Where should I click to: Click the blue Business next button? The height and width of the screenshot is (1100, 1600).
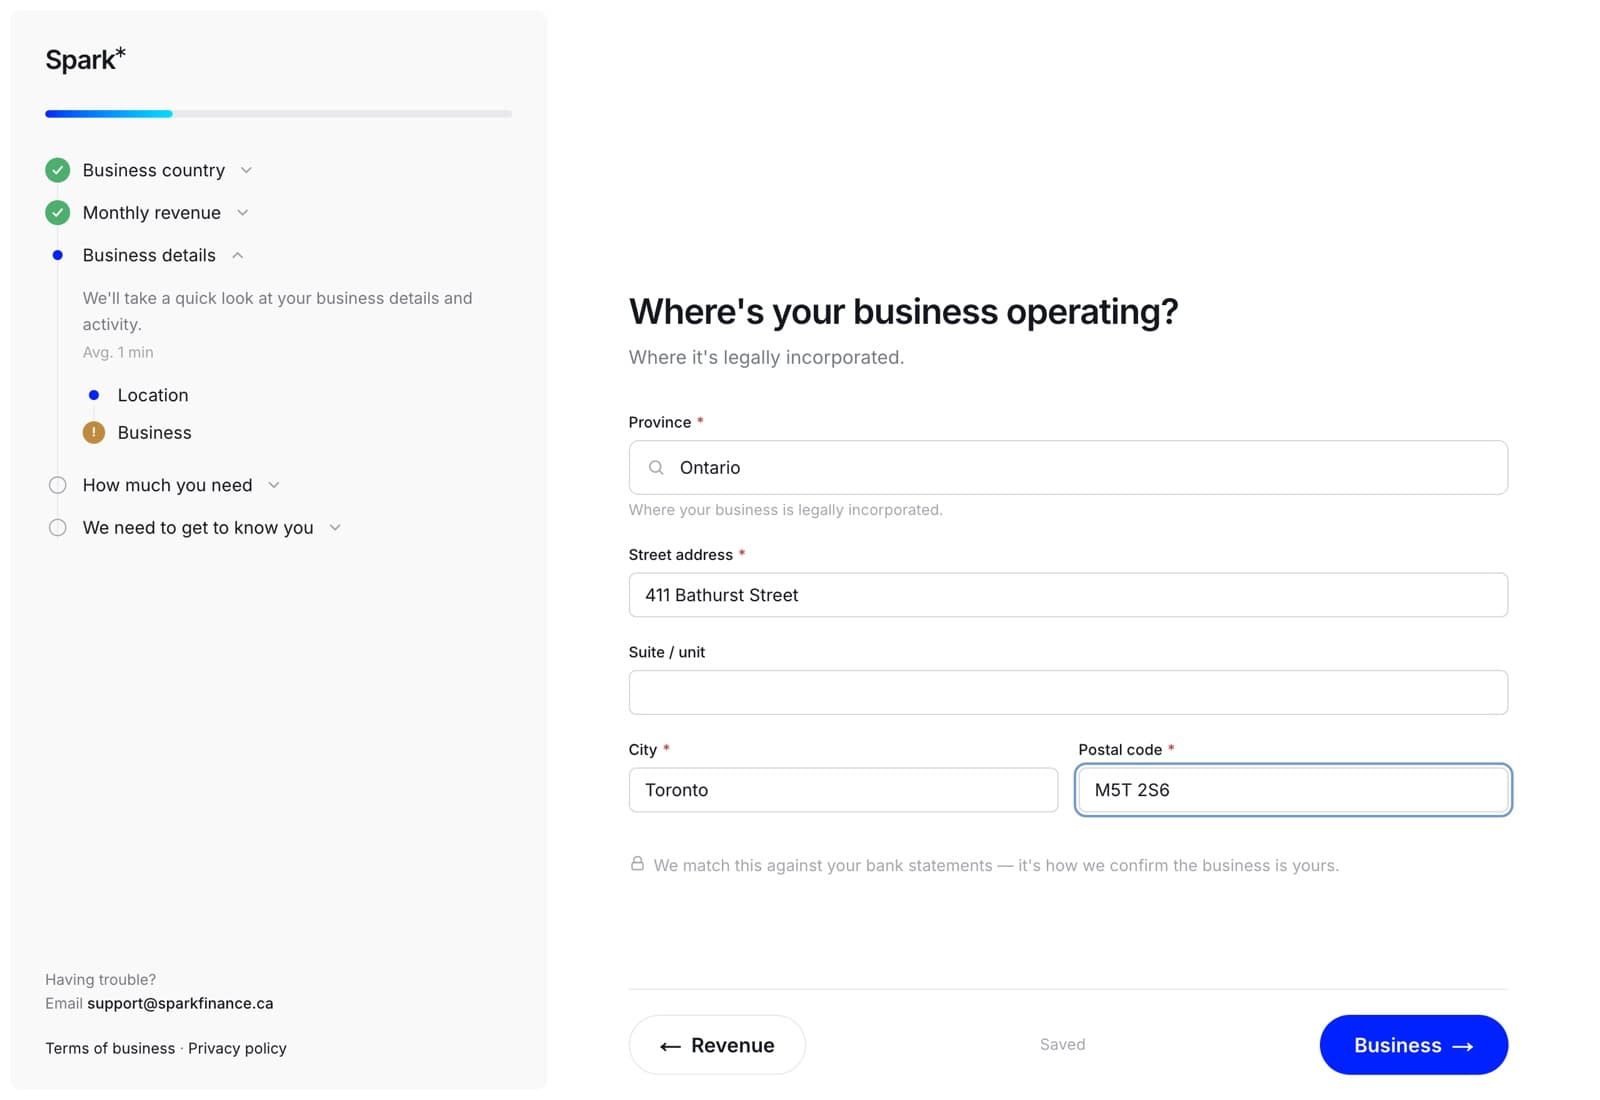tap(1414, 1045)
